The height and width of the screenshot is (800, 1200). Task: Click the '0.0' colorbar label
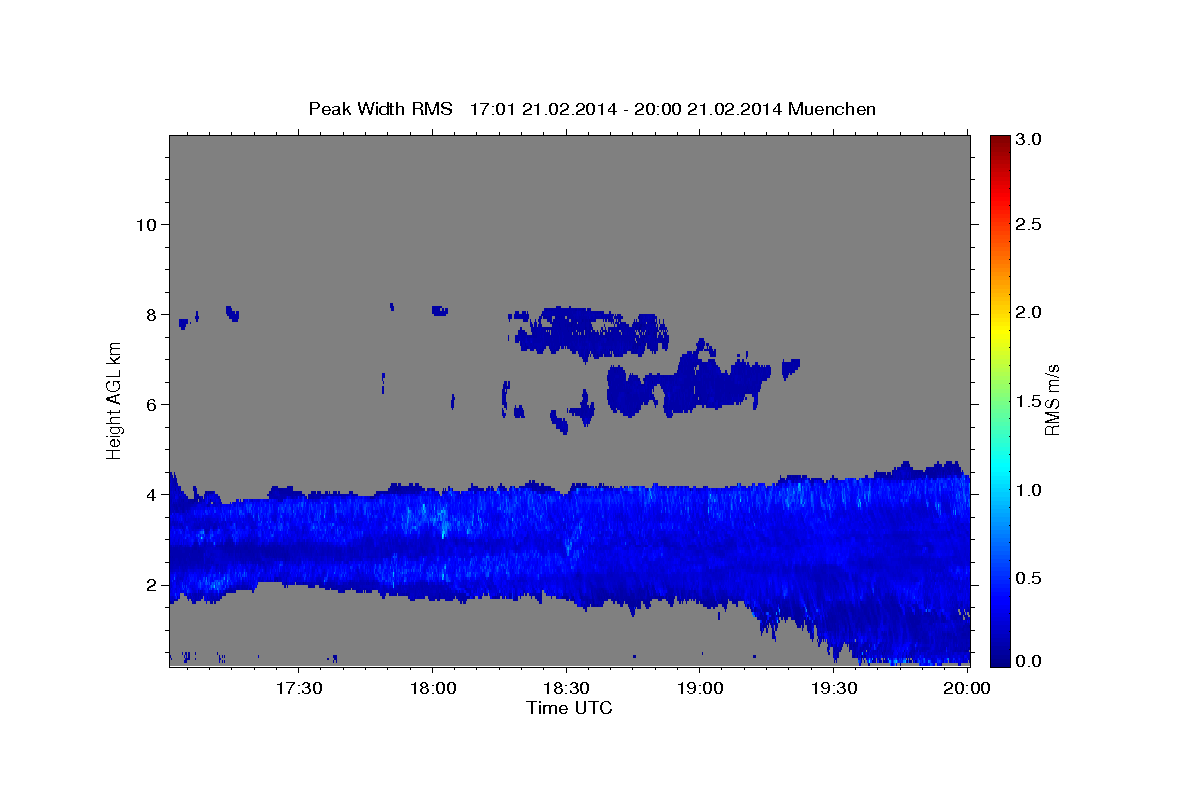[1030, 661]
